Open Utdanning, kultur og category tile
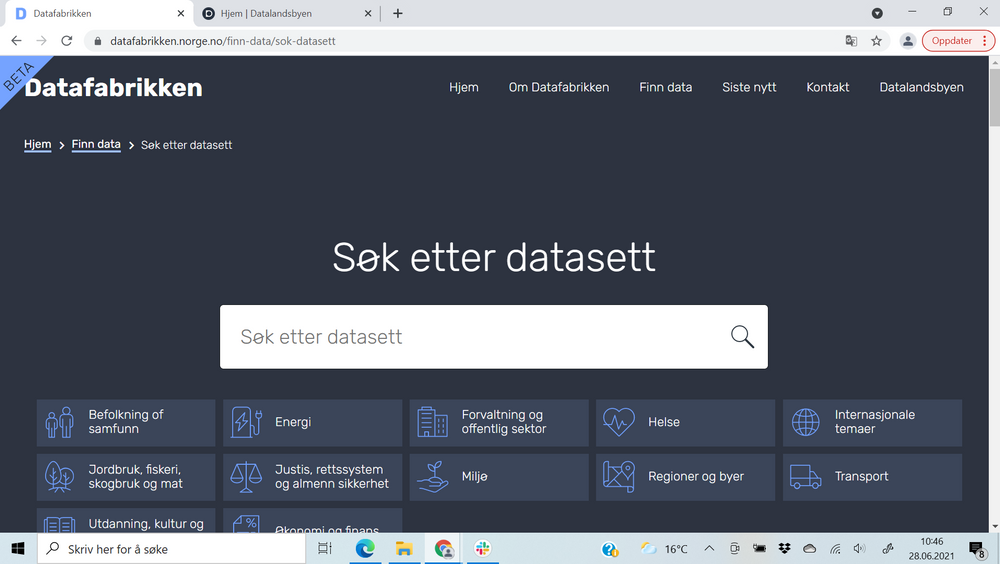Screen dimensions: 1000x564 (126, 521)
